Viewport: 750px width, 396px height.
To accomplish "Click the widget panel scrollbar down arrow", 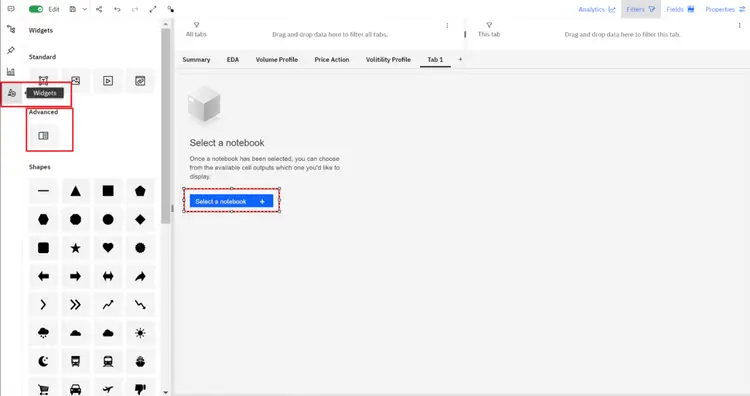I will [x=165, y=392].
